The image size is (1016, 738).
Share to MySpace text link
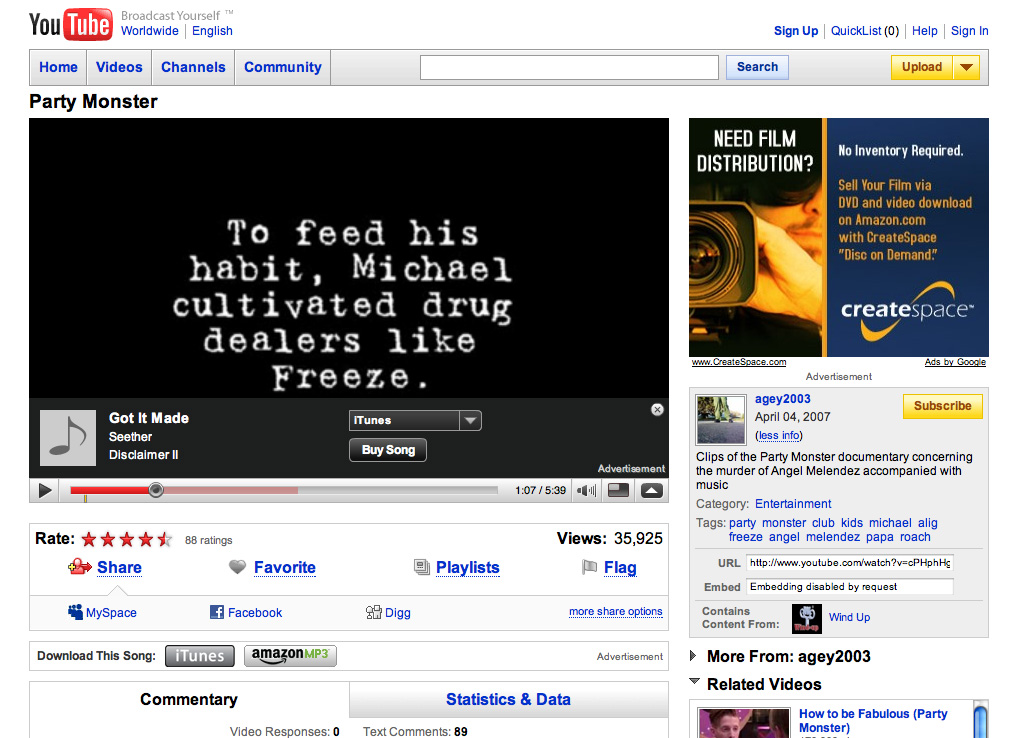111,612
